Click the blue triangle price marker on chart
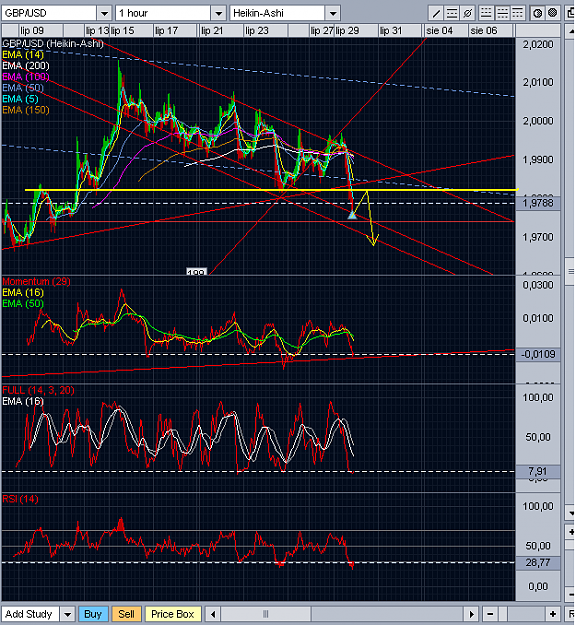The width and height of the screenshot is (576, 625). coord(352,215)
